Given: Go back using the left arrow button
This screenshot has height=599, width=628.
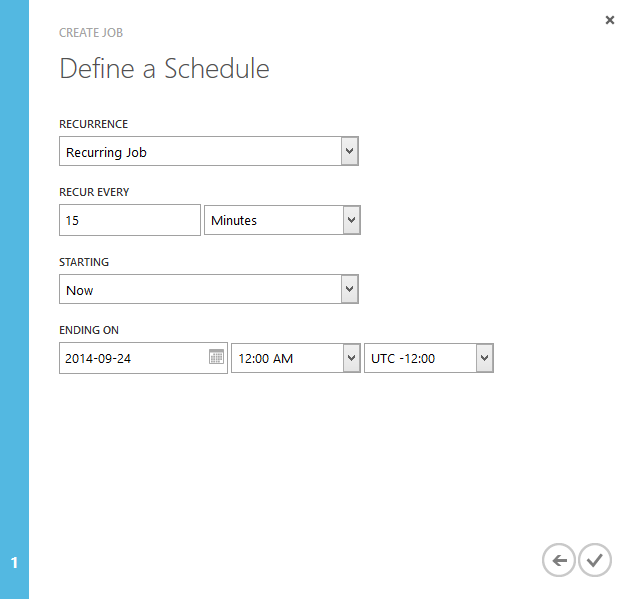Looking at the screenshot, I should 559,560.
